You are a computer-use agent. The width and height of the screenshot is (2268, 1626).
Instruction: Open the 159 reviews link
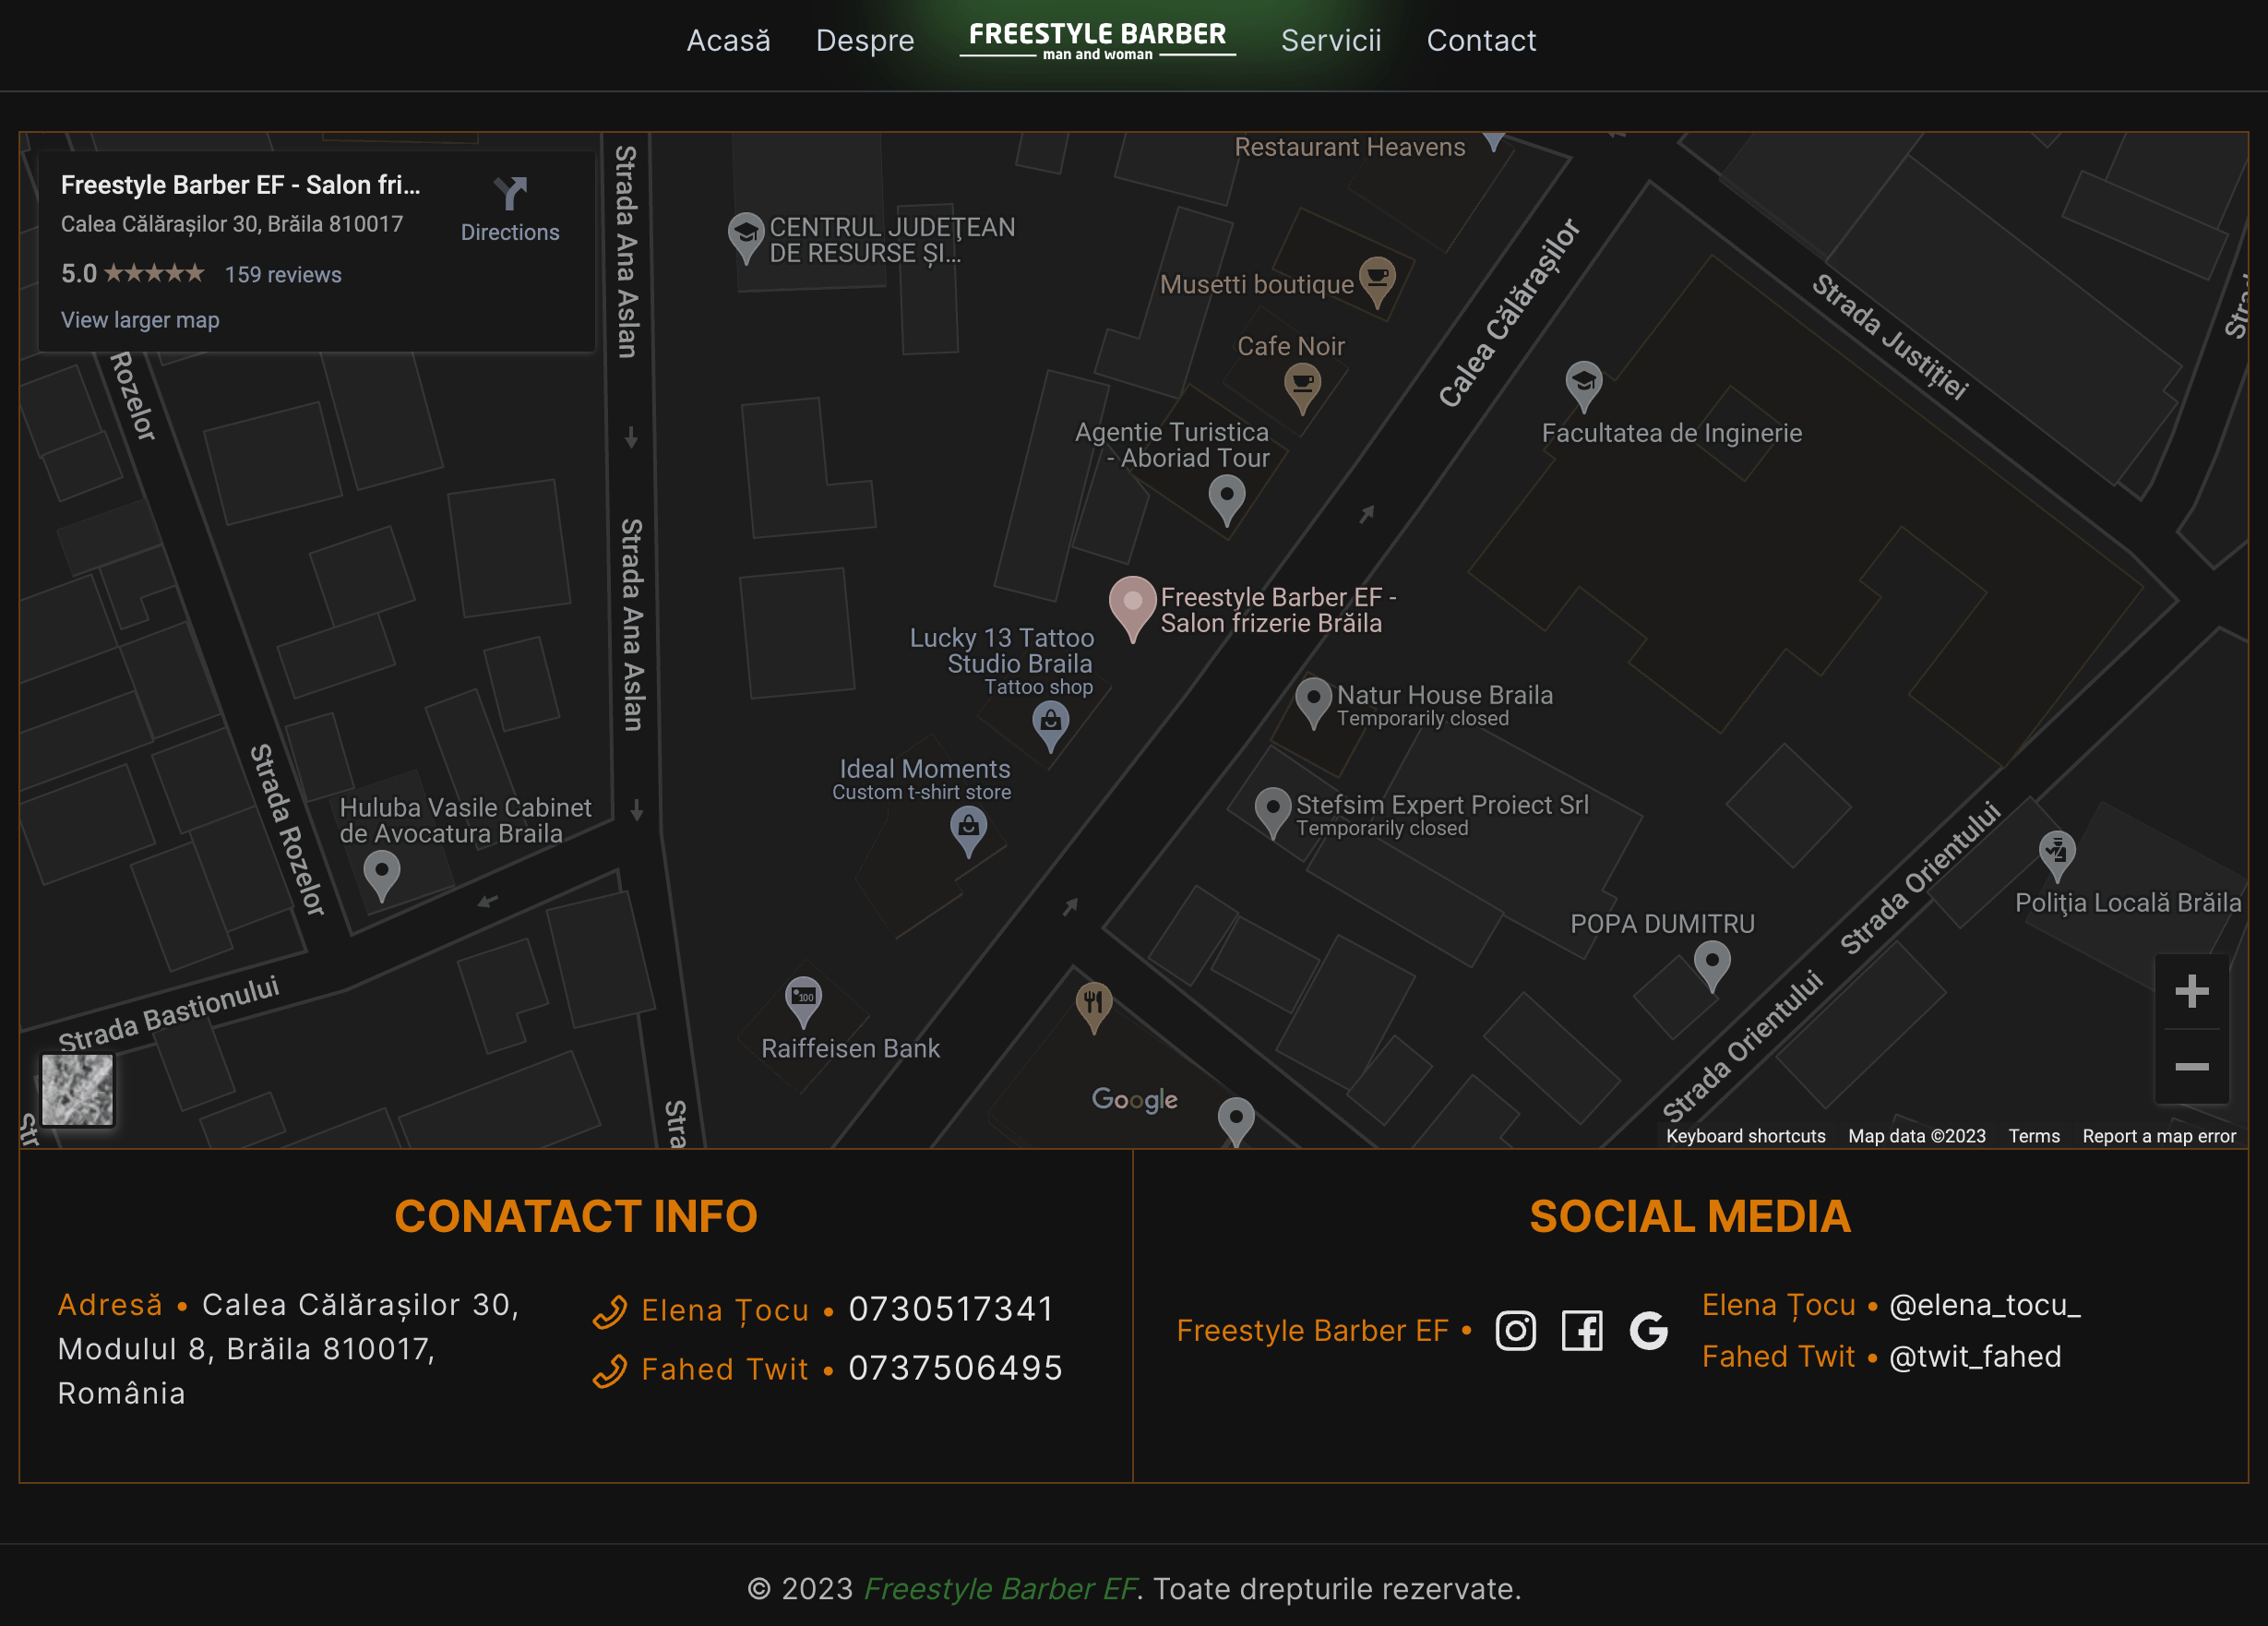pyautogui.click(x=283, y=275)
